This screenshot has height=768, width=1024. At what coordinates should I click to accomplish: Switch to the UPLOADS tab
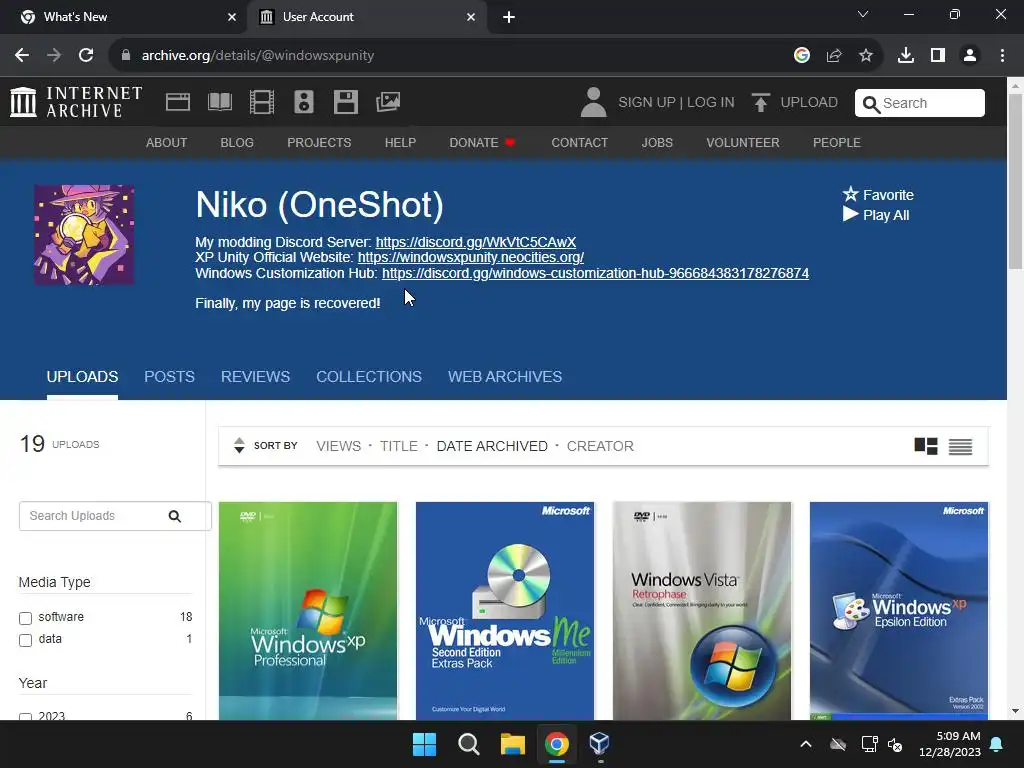point(82,377)
